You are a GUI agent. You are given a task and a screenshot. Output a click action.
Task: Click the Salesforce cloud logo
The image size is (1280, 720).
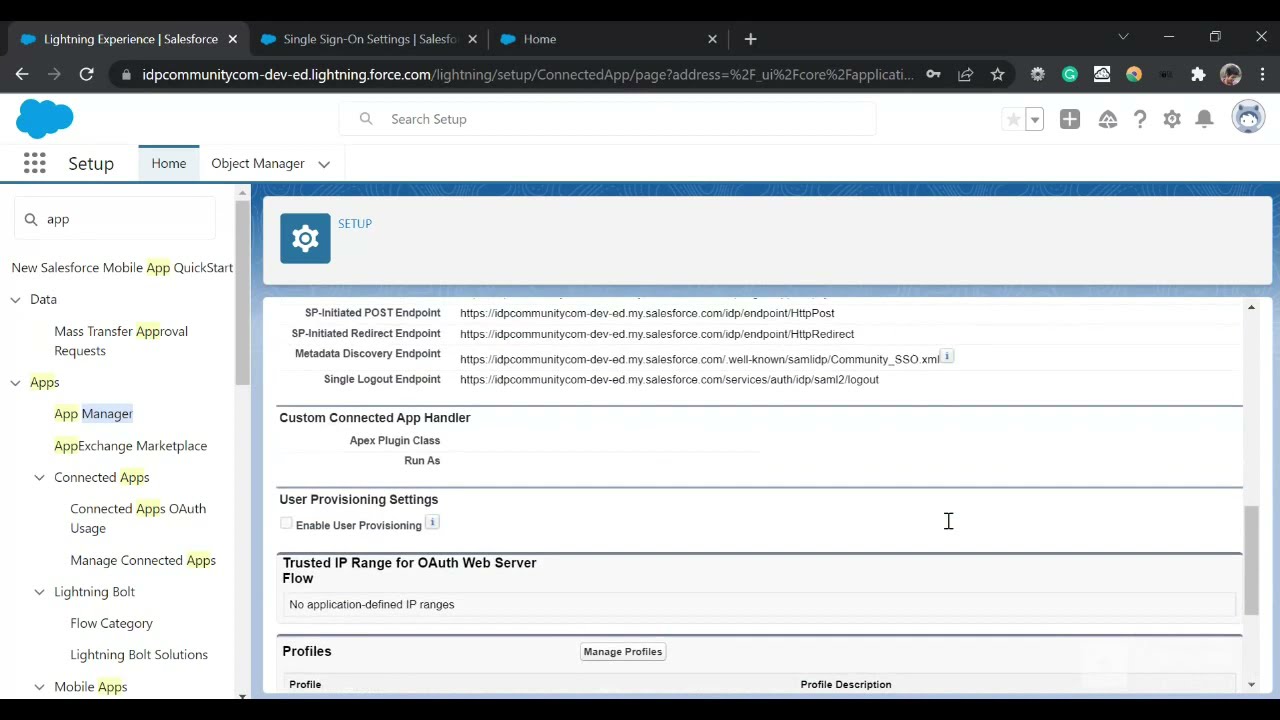(x=45, y=119)
